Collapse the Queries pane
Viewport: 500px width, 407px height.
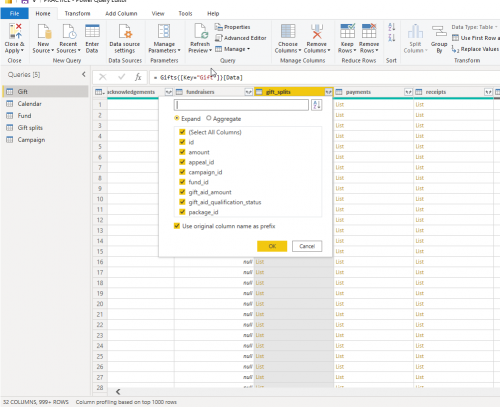pos(84,74)
